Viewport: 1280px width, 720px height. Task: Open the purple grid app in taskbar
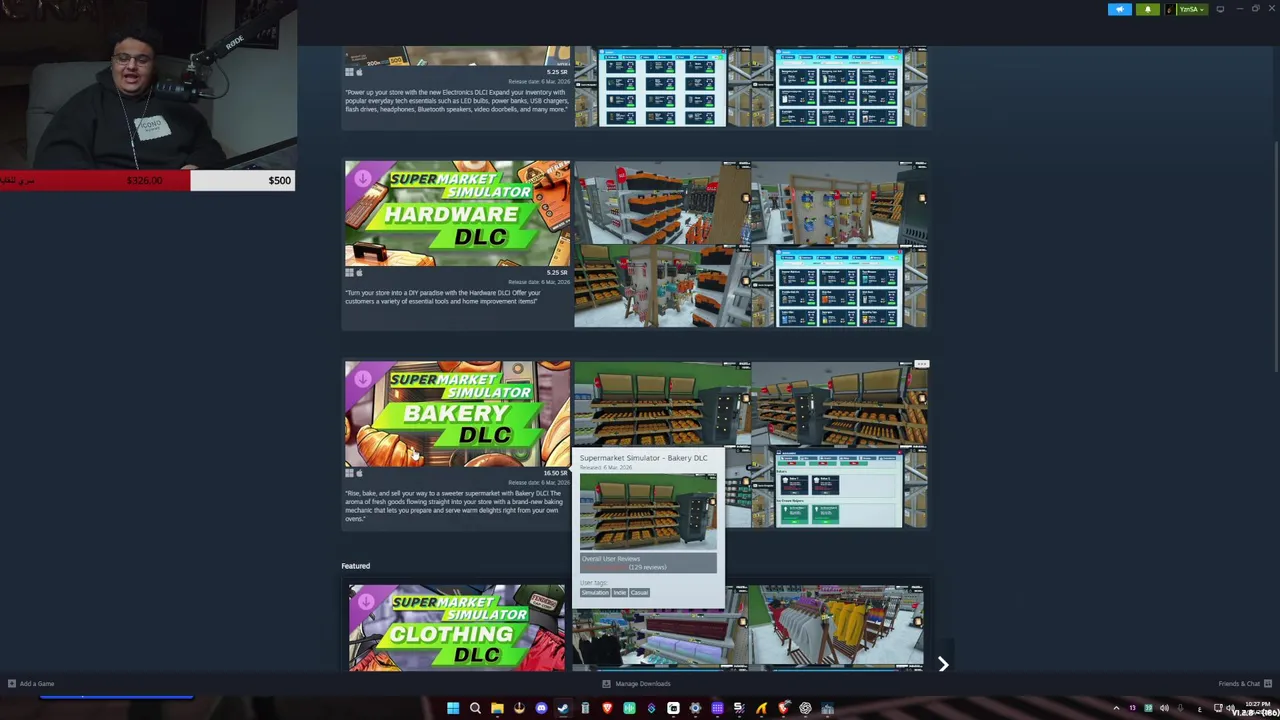point(717,708)
